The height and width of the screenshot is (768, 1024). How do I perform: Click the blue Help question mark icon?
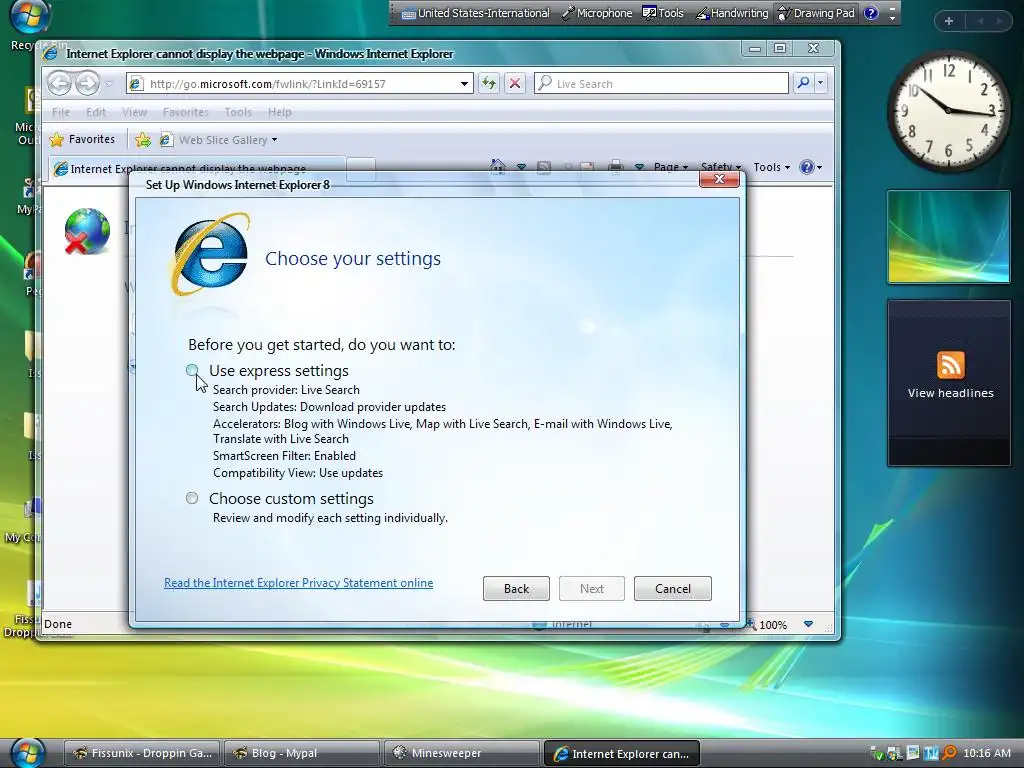pos(807,167)
